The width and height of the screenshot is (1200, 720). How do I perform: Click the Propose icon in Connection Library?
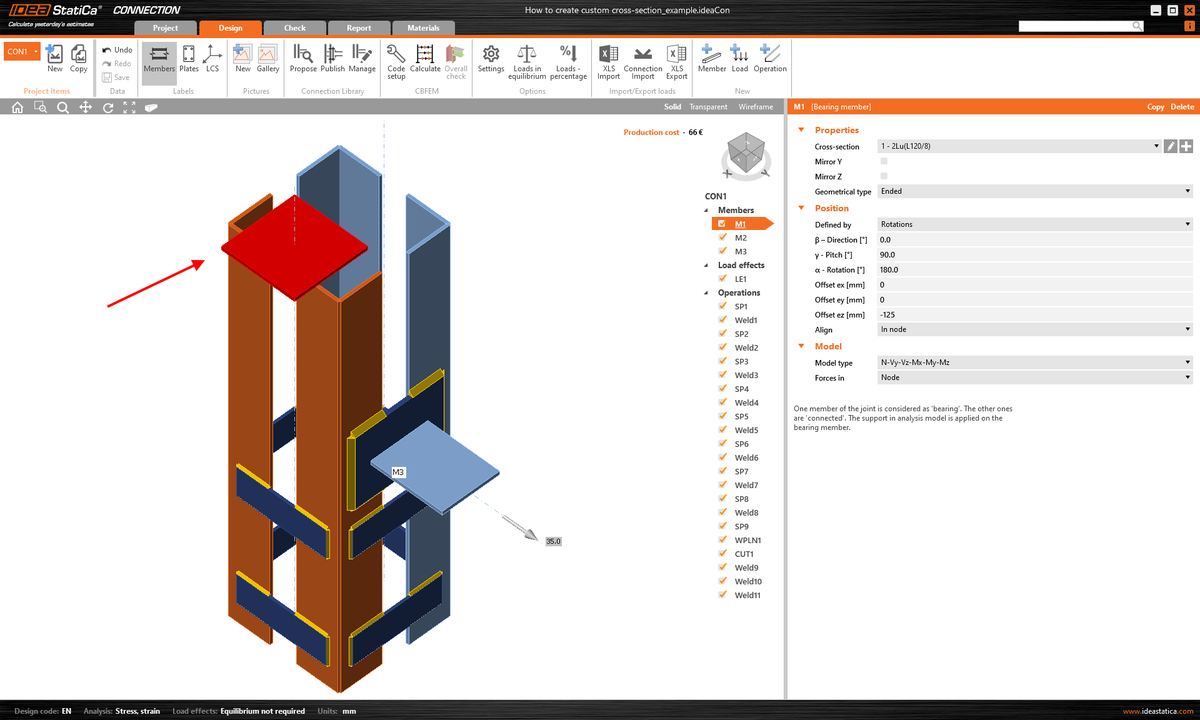pyautogui.click(x=303, y=60)
